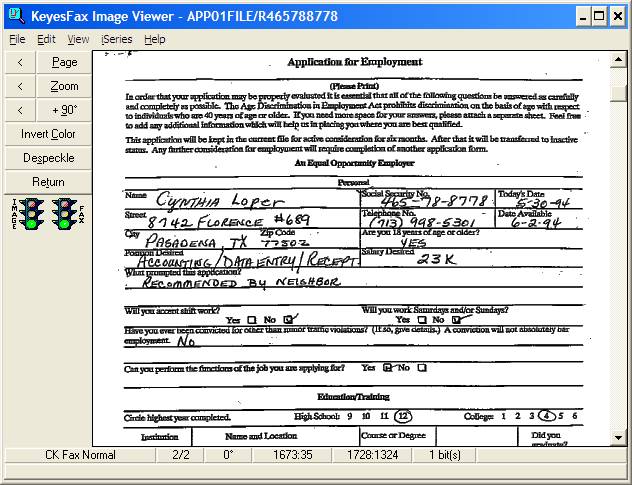Open the Help menu
632x485 pixels.
[x=155, y=39]
